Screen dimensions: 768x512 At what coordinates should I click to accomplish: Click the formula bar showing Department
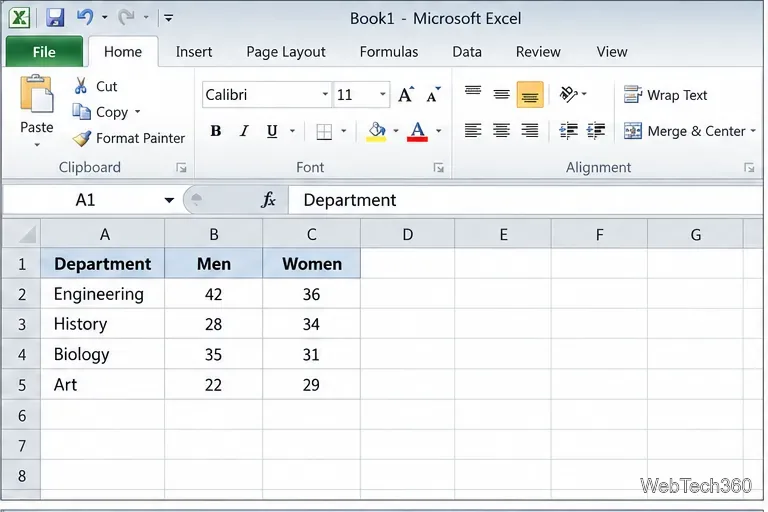tap(525, 200)
